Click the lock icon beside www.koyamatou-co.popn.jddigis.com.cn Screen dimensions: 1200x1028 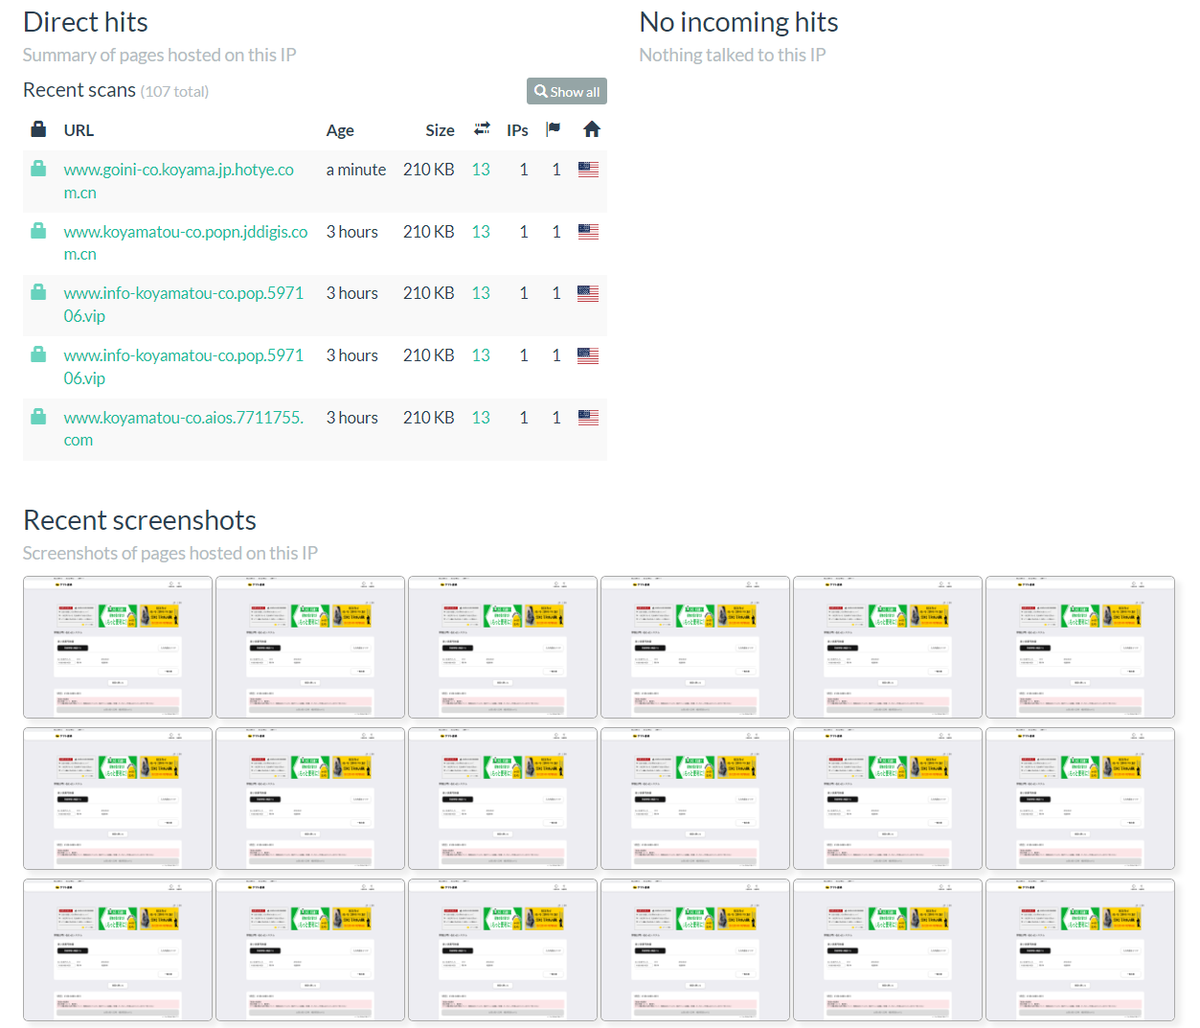[38, 231]
